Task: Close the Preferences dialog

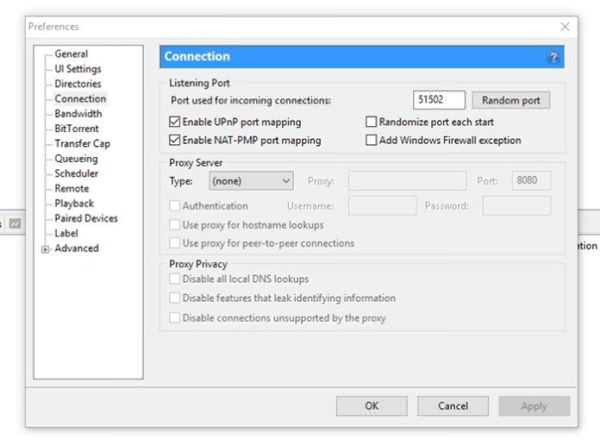Action: (565, 27)
